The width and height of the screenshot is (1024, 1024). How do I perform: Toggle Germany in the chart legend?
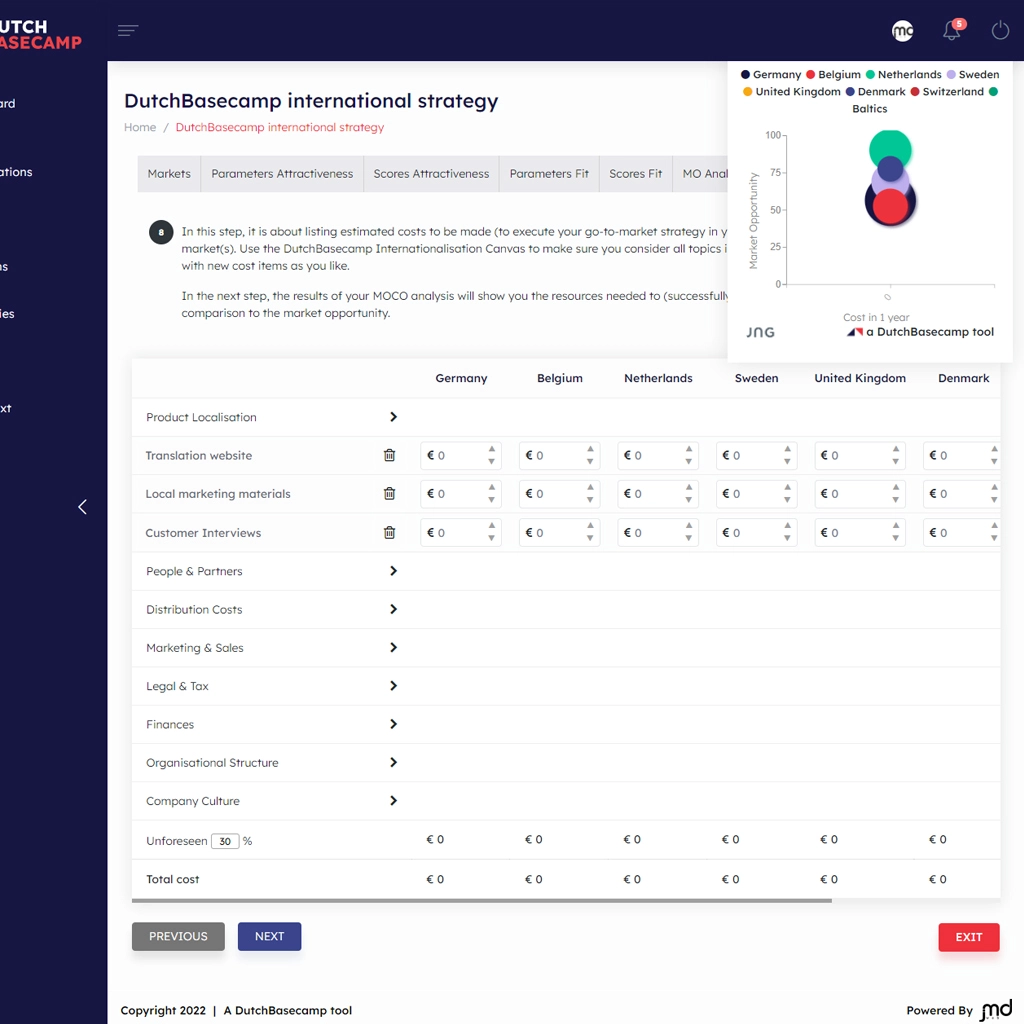[771, 74]
